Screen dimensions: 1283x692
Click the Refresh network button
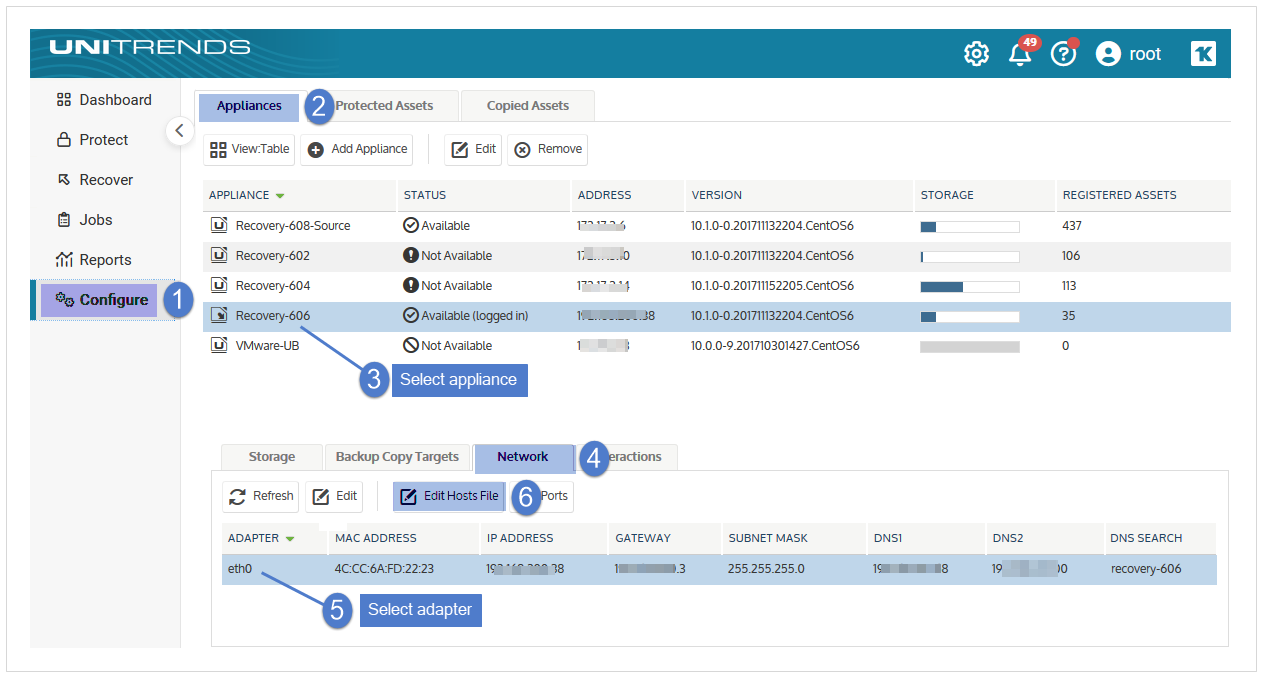click(261, 496)
